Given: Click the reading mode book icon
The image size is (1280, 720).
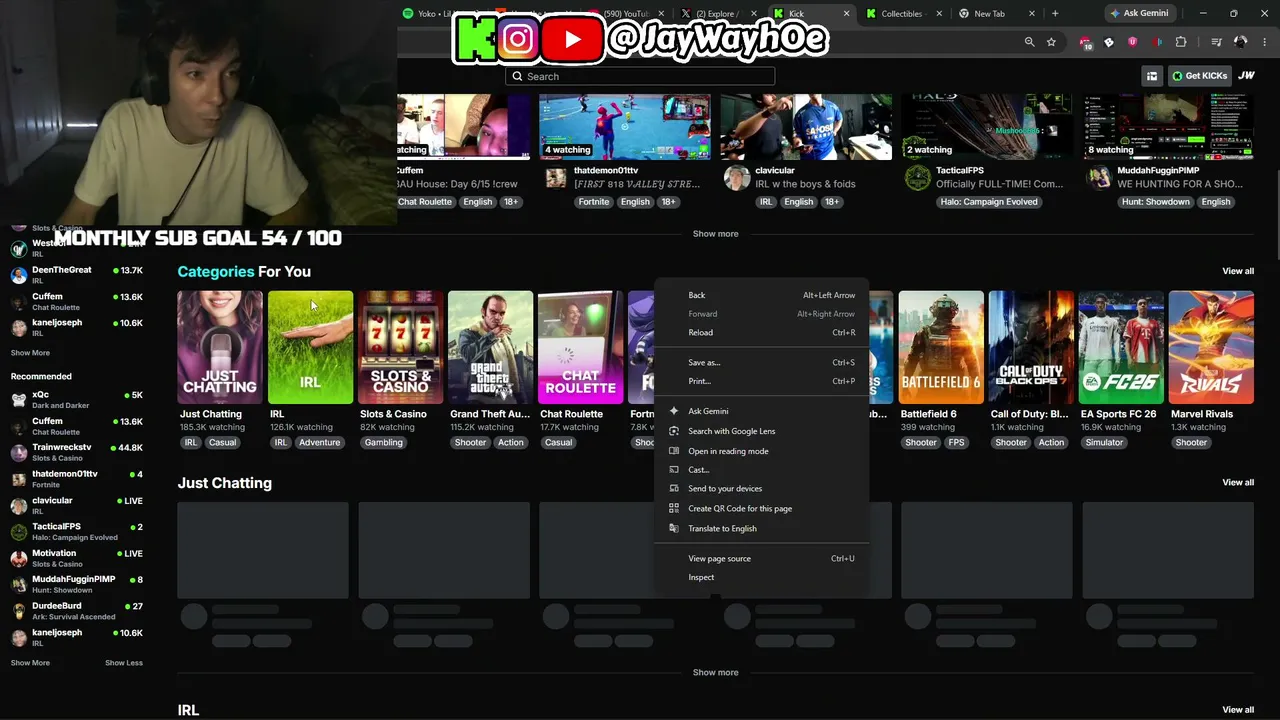Looking at the screenshot, I should pyautogui.click(x=674, y=451).
